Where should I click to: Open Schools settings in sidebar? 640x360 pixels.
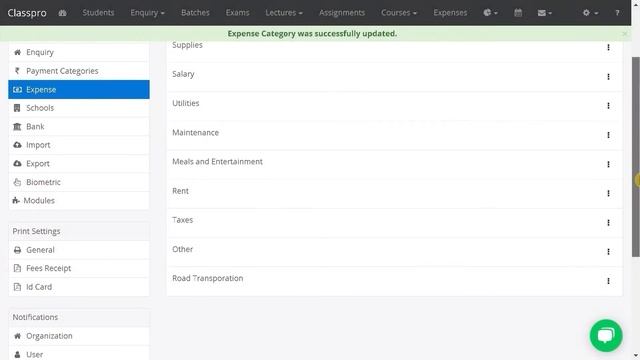tap(79, 108)
